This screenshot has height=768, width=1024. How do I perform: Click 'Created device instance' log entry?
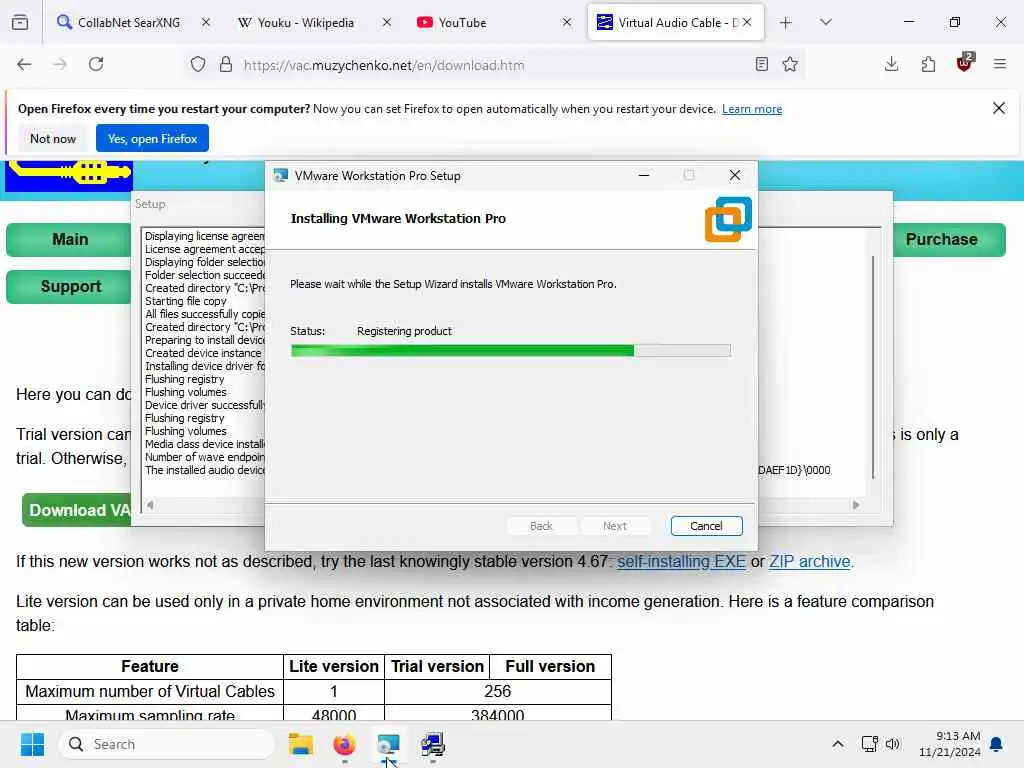point(203,353)
